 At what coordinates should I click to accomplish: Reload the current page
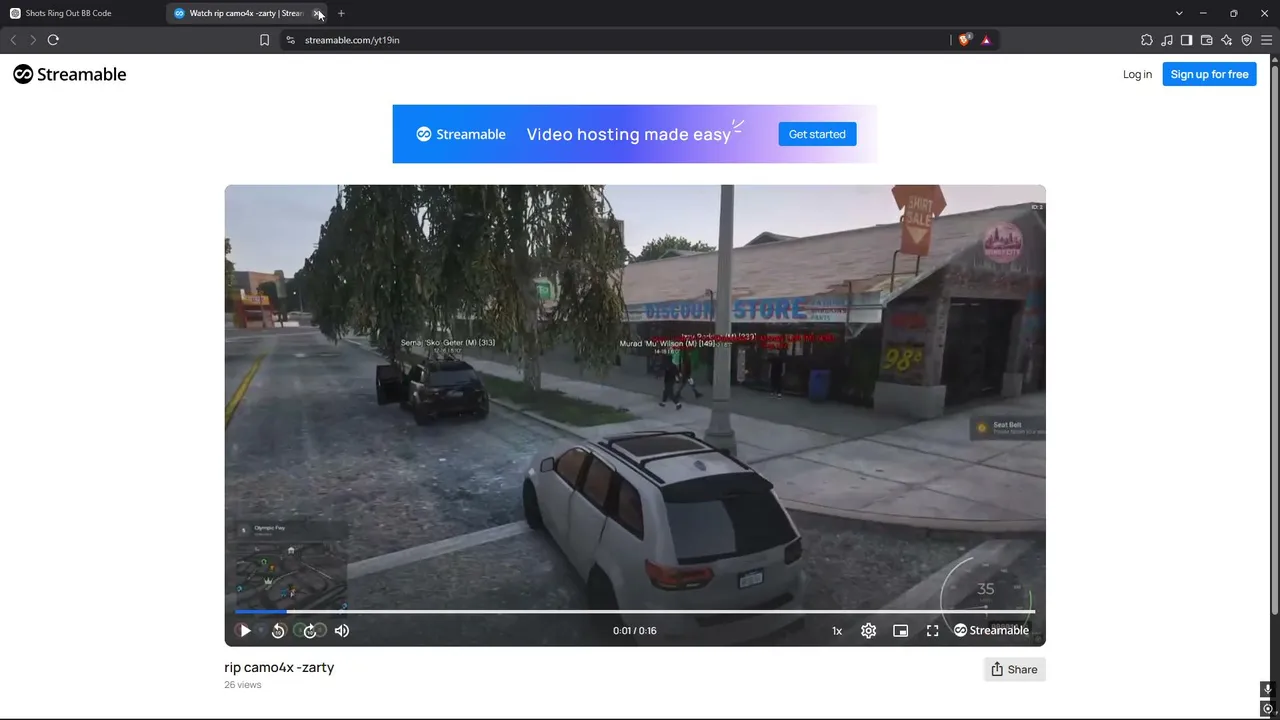tap(53, 40)
